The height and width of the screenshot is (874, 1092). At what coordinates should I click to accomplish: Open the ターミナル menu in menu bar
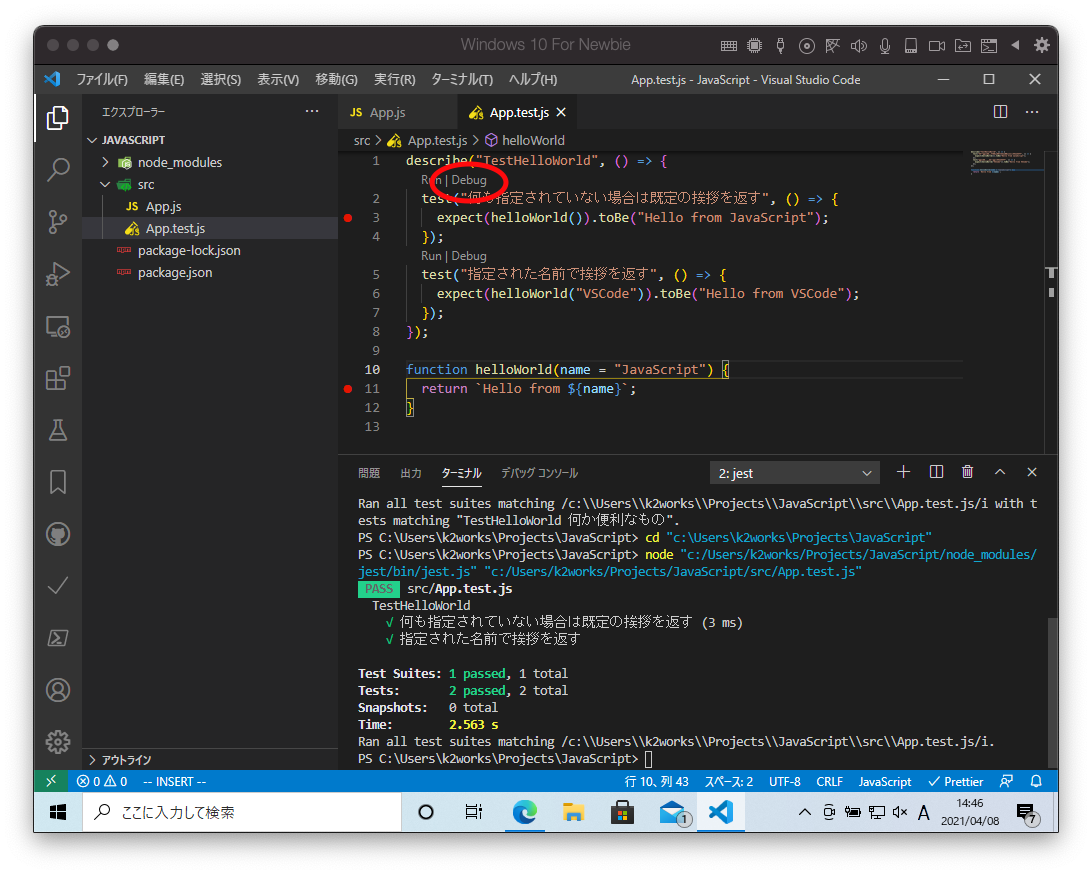pyautogui.click(x=461, y=79)
